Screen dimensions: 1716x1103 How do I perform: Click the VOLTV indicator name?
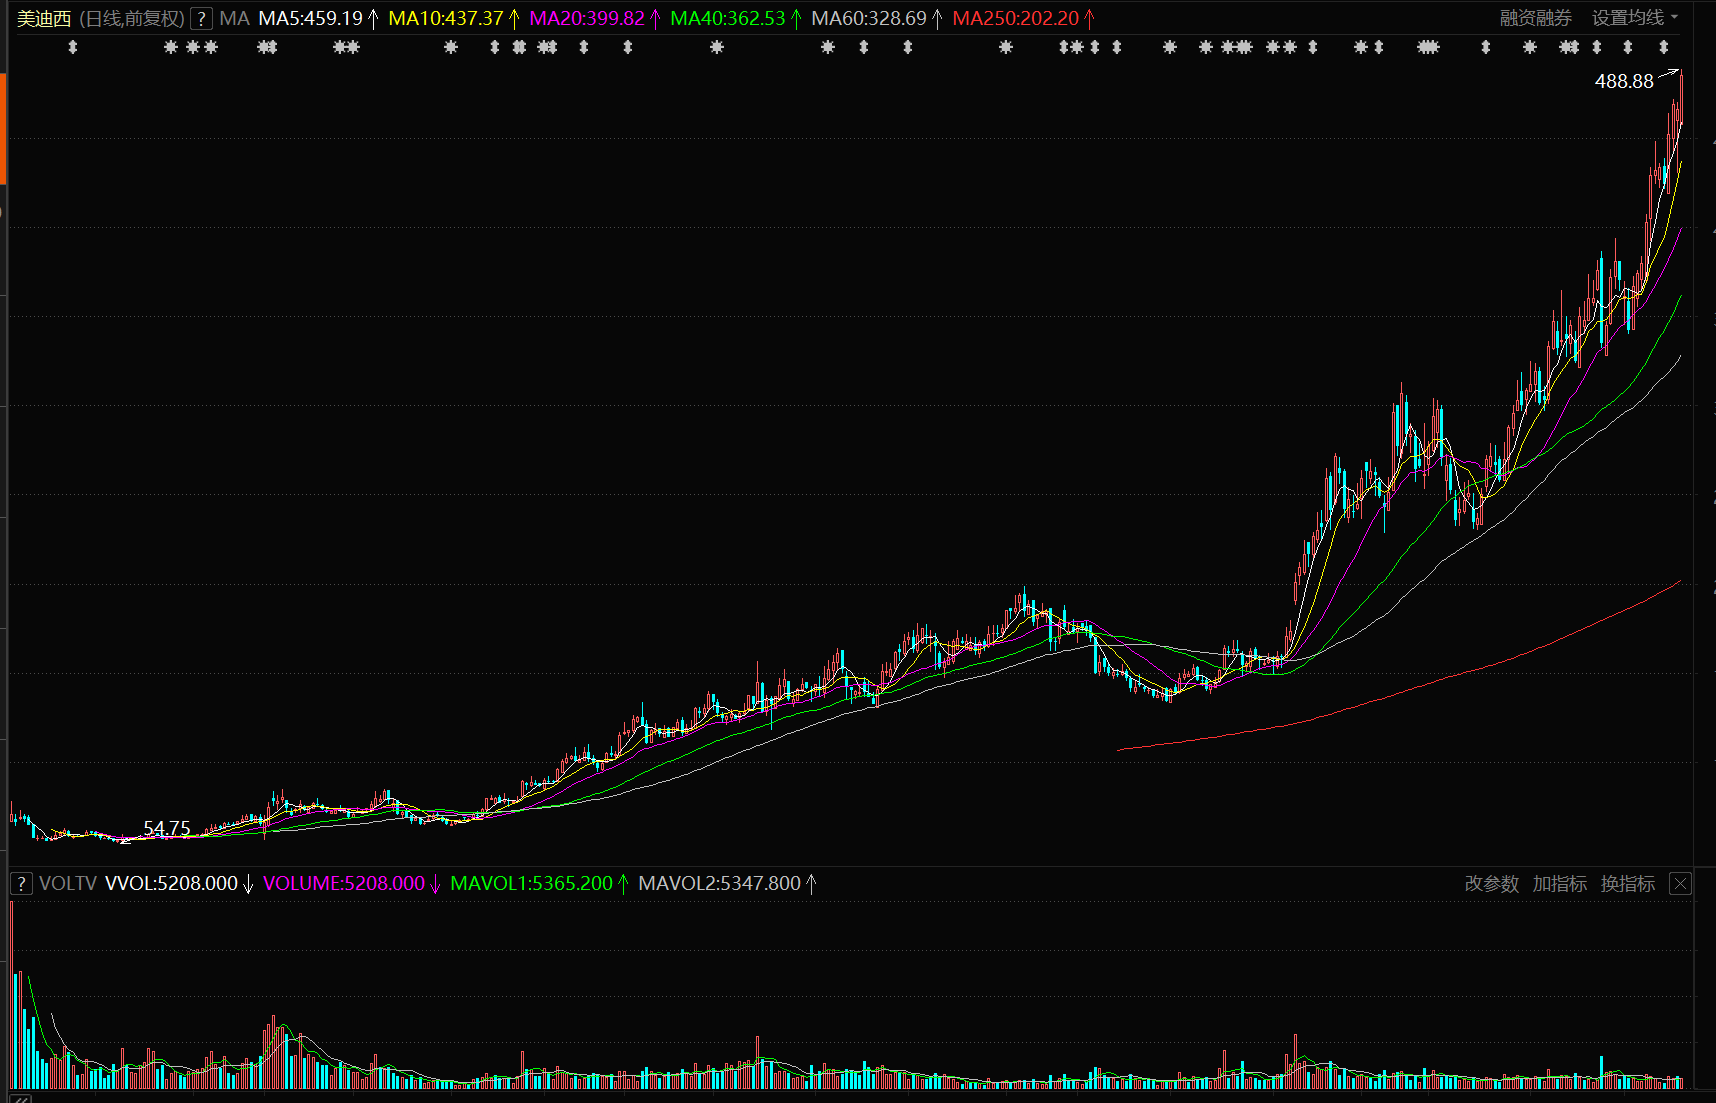[x=68, y=884]
